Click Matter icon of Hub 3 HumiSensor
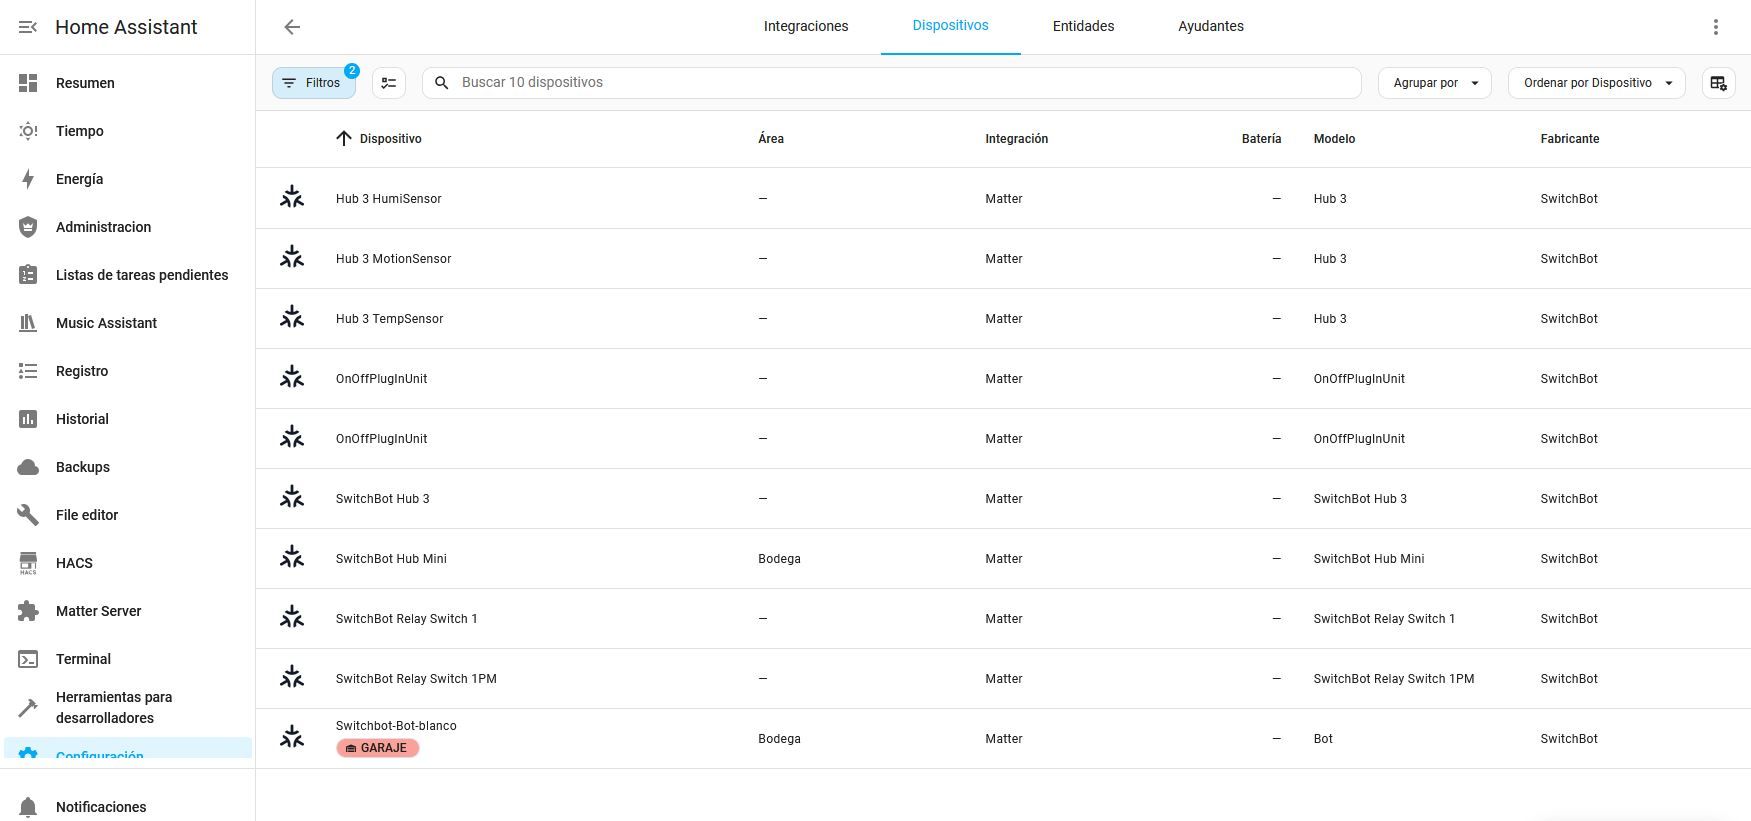Image resolution: width=1751 pixels, height=821 pixels. (x=292, y=197)
